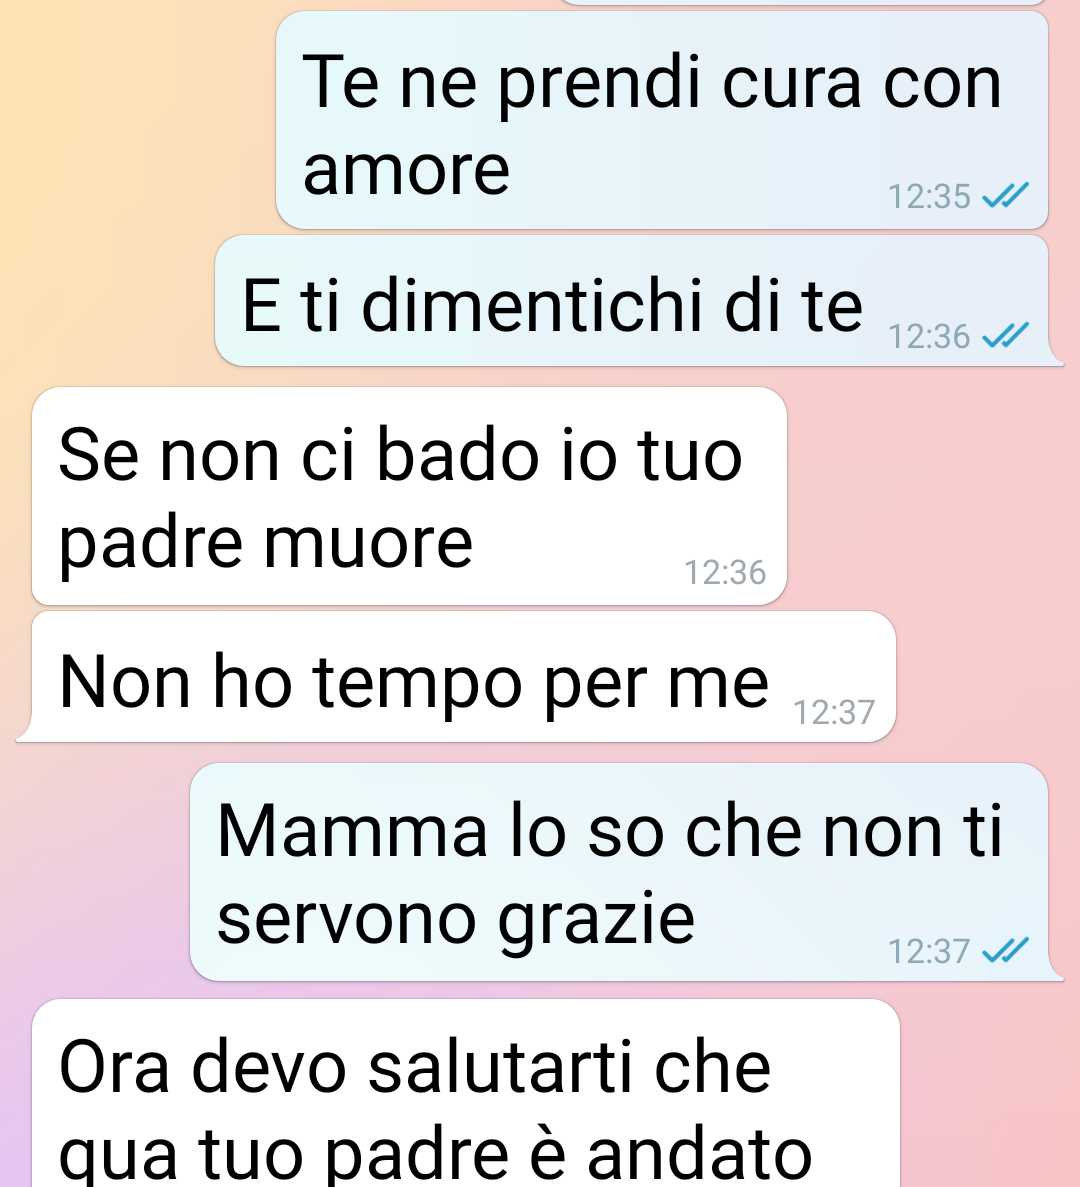The image size is (1080, 1187).
Task: Select the 'Te ne prendi cura con amore' message
Action: tap(661, 120)
